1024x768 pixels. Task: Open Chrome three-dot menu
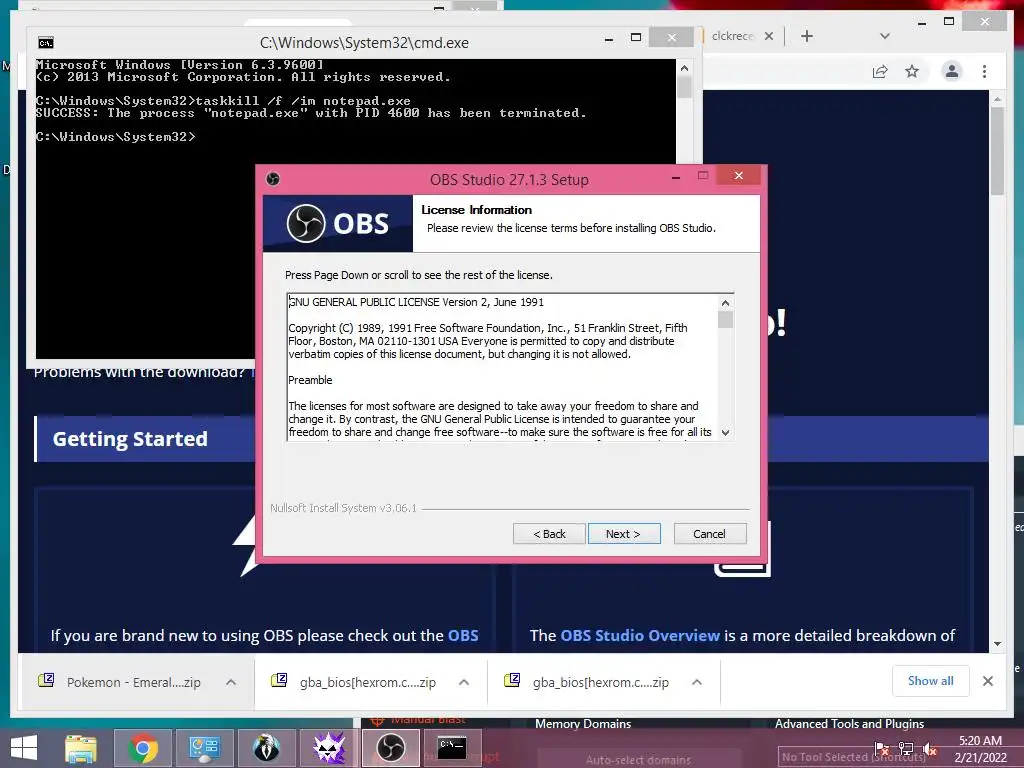[x=984, y=71]
